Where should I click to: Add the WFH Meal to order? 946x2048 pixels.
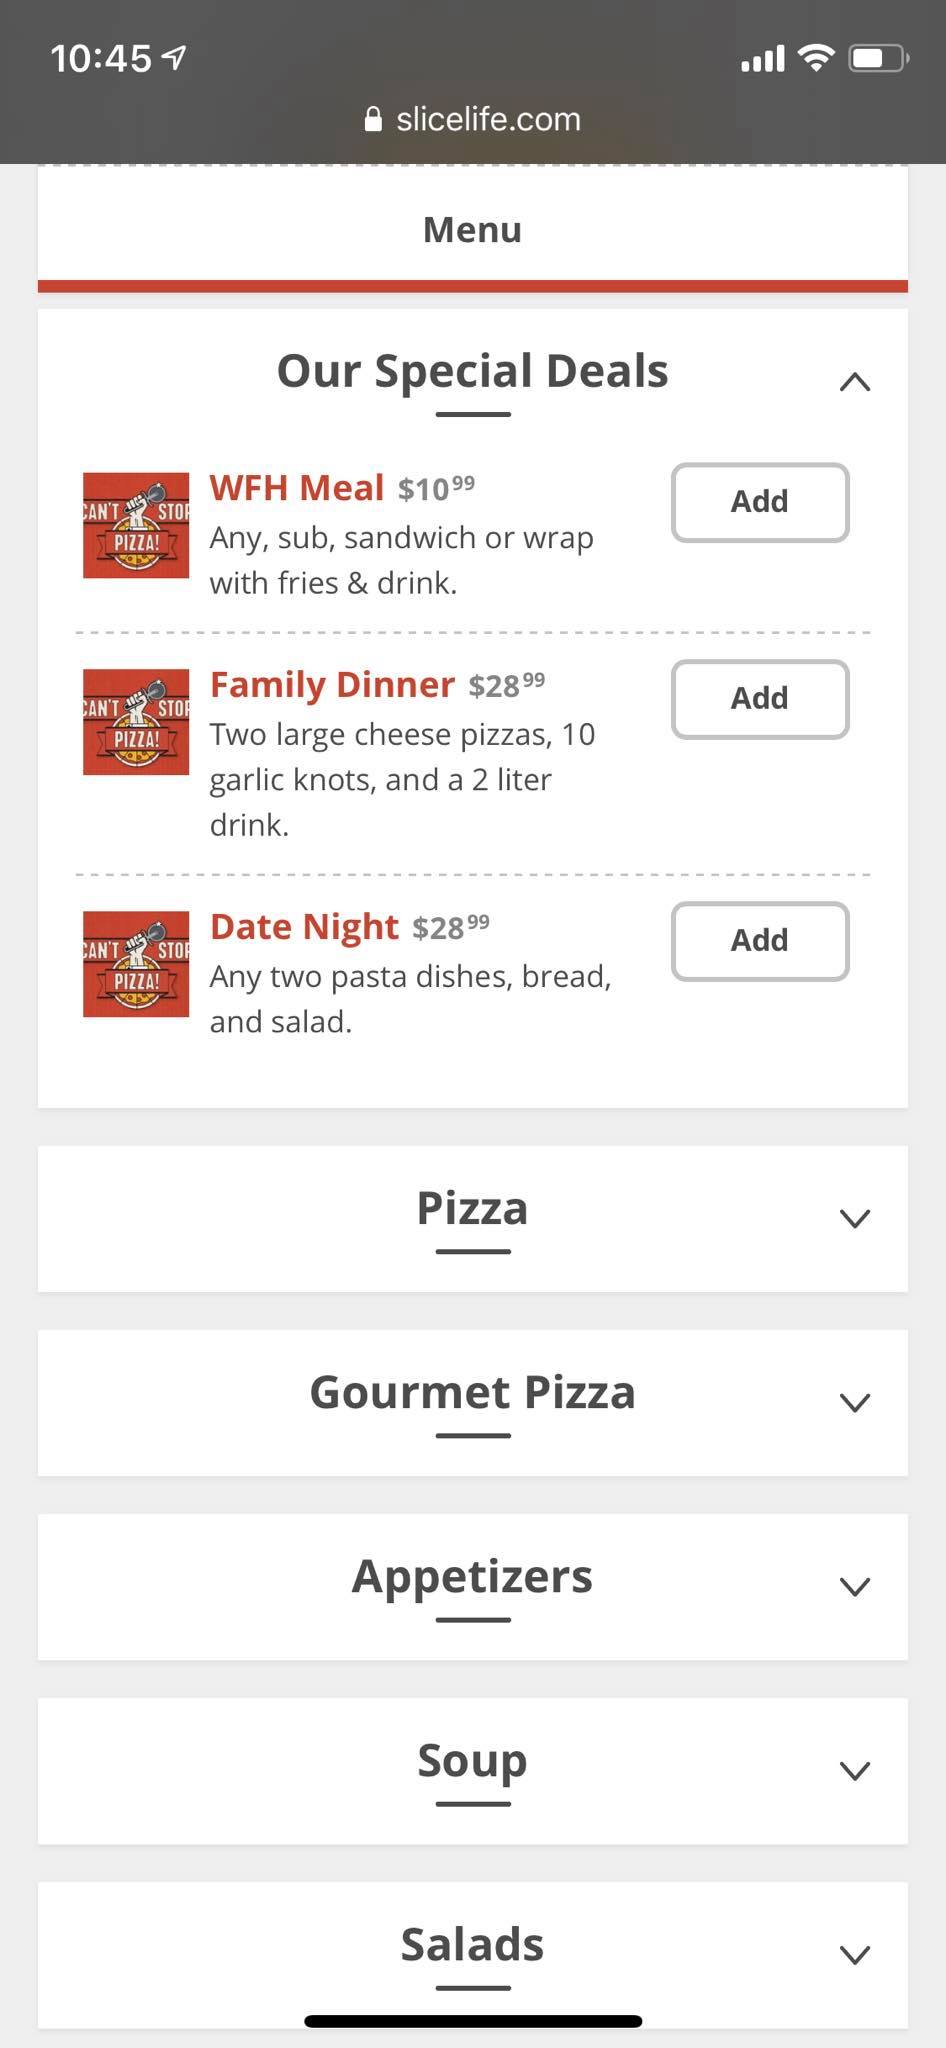760,502
